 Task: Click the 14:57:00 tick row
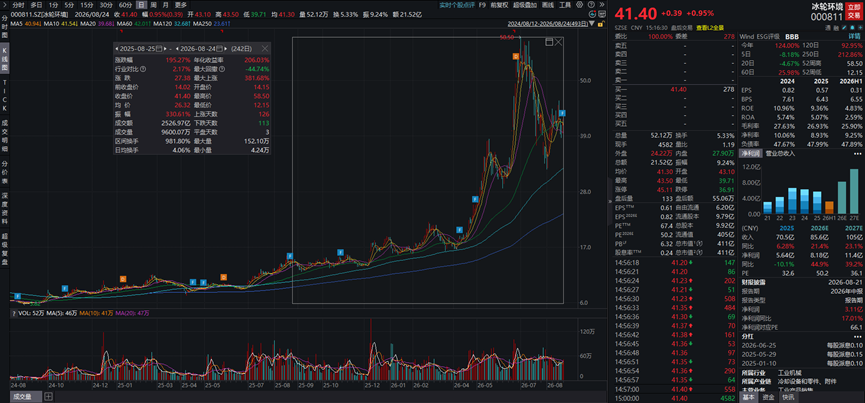tap(674, 389)
